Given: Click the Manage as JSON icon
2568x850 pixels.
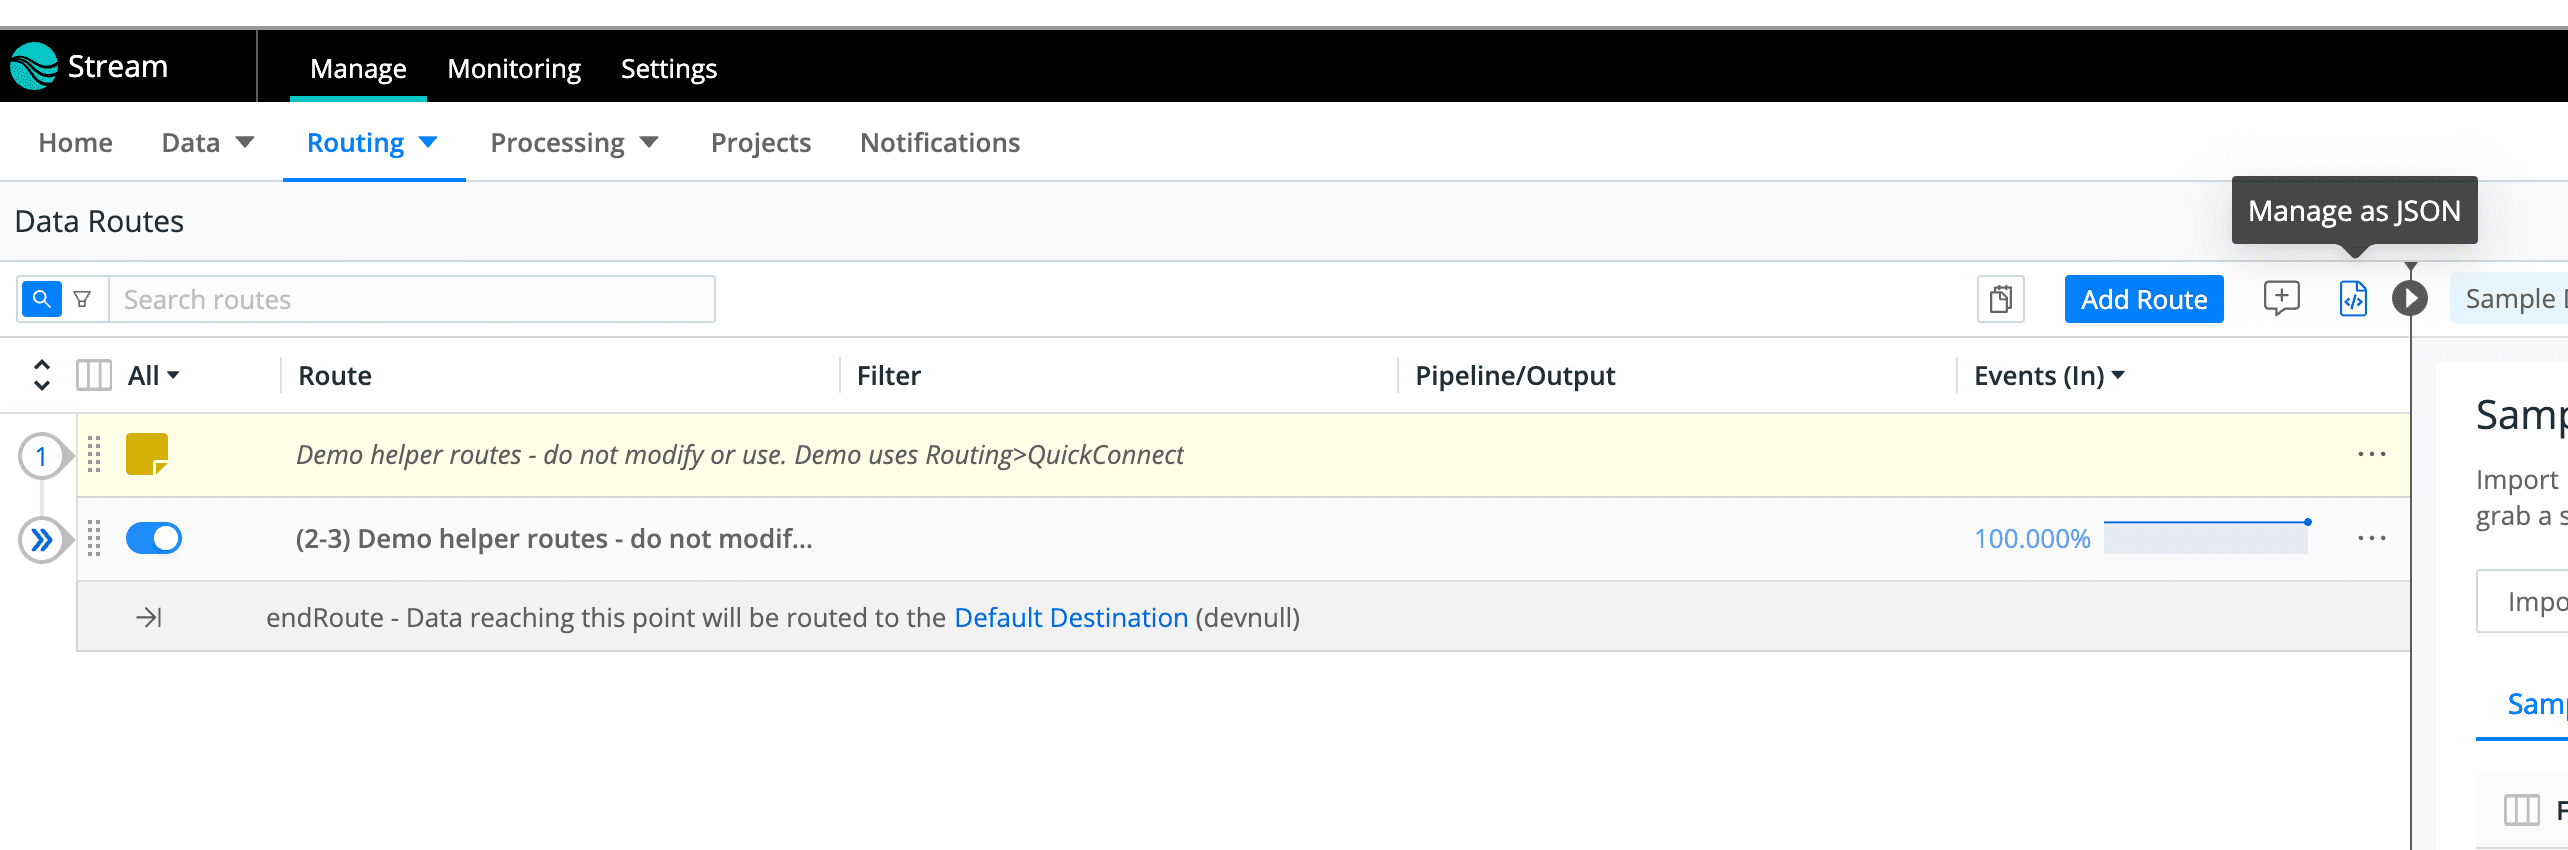Looking at the screenshot, I should 2353,299.
